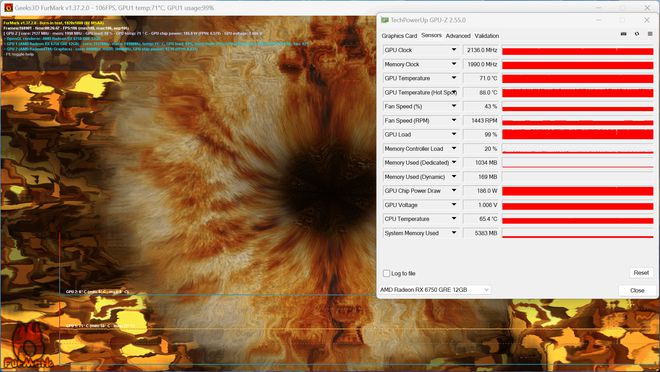This screenshot has width=660, height=372.
Task: Click the GPU-Z refresh icon
Action: click(637, 34)
